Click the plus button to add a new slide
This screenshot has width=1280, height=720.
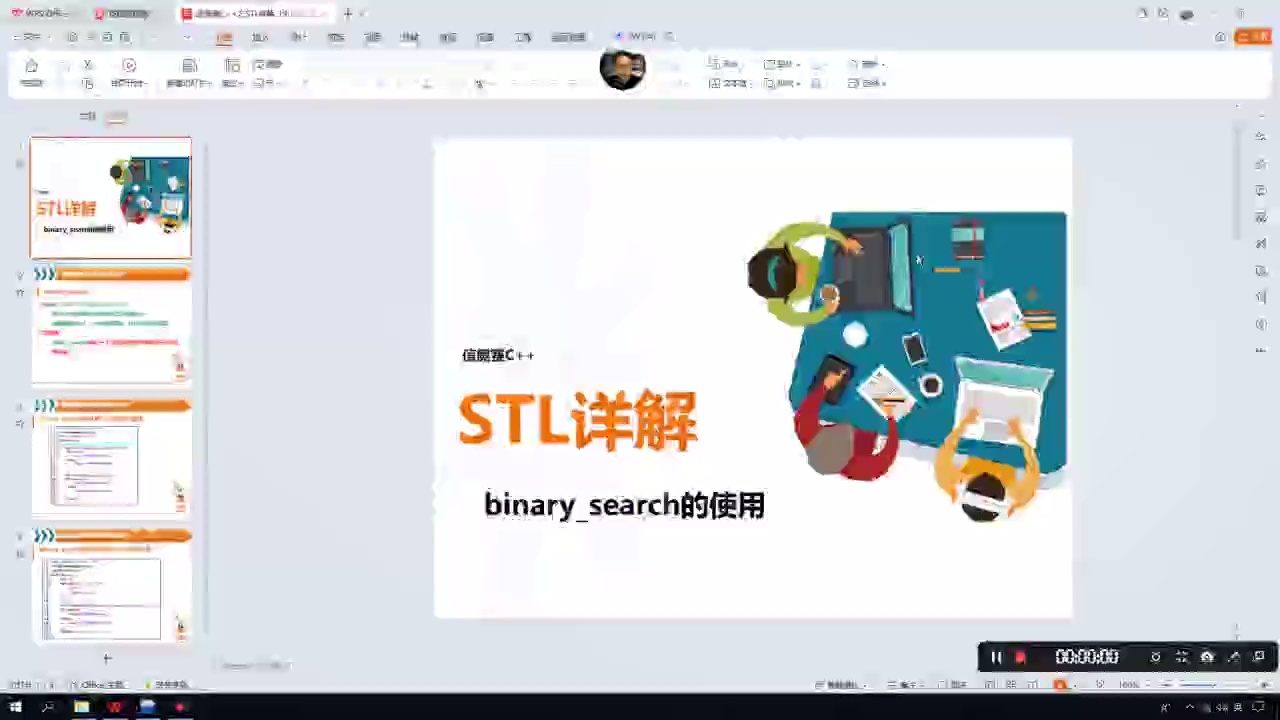point(107,658)
